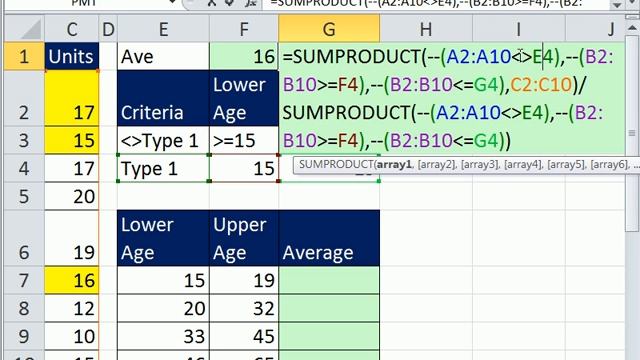Select row 5 header
Viewport: 640px width, 360px height.
coord(24,196)
